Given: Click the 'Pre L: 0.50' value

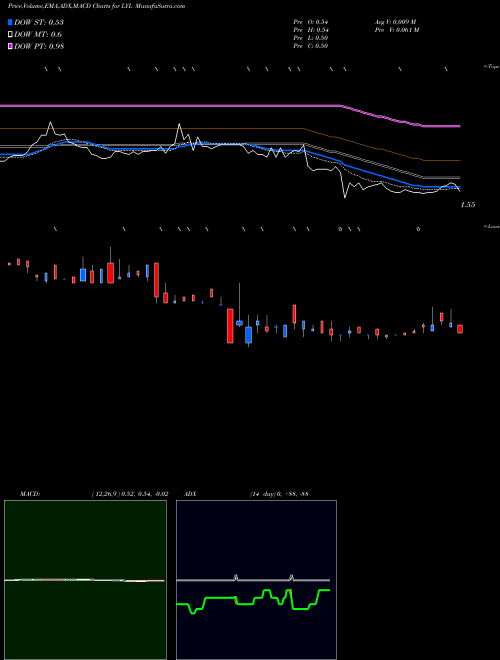Looking at the screenshot, I should pyautogui.click(x=311, y=37).
